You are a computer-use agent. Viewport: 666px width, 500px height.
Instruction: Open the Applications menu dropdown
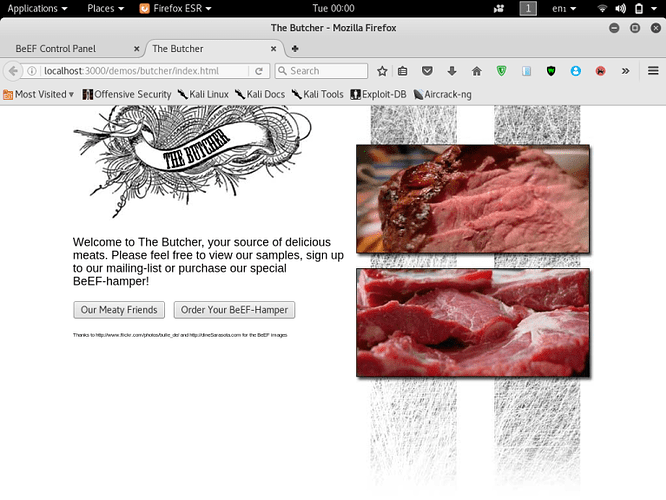[x=38, y=8]
